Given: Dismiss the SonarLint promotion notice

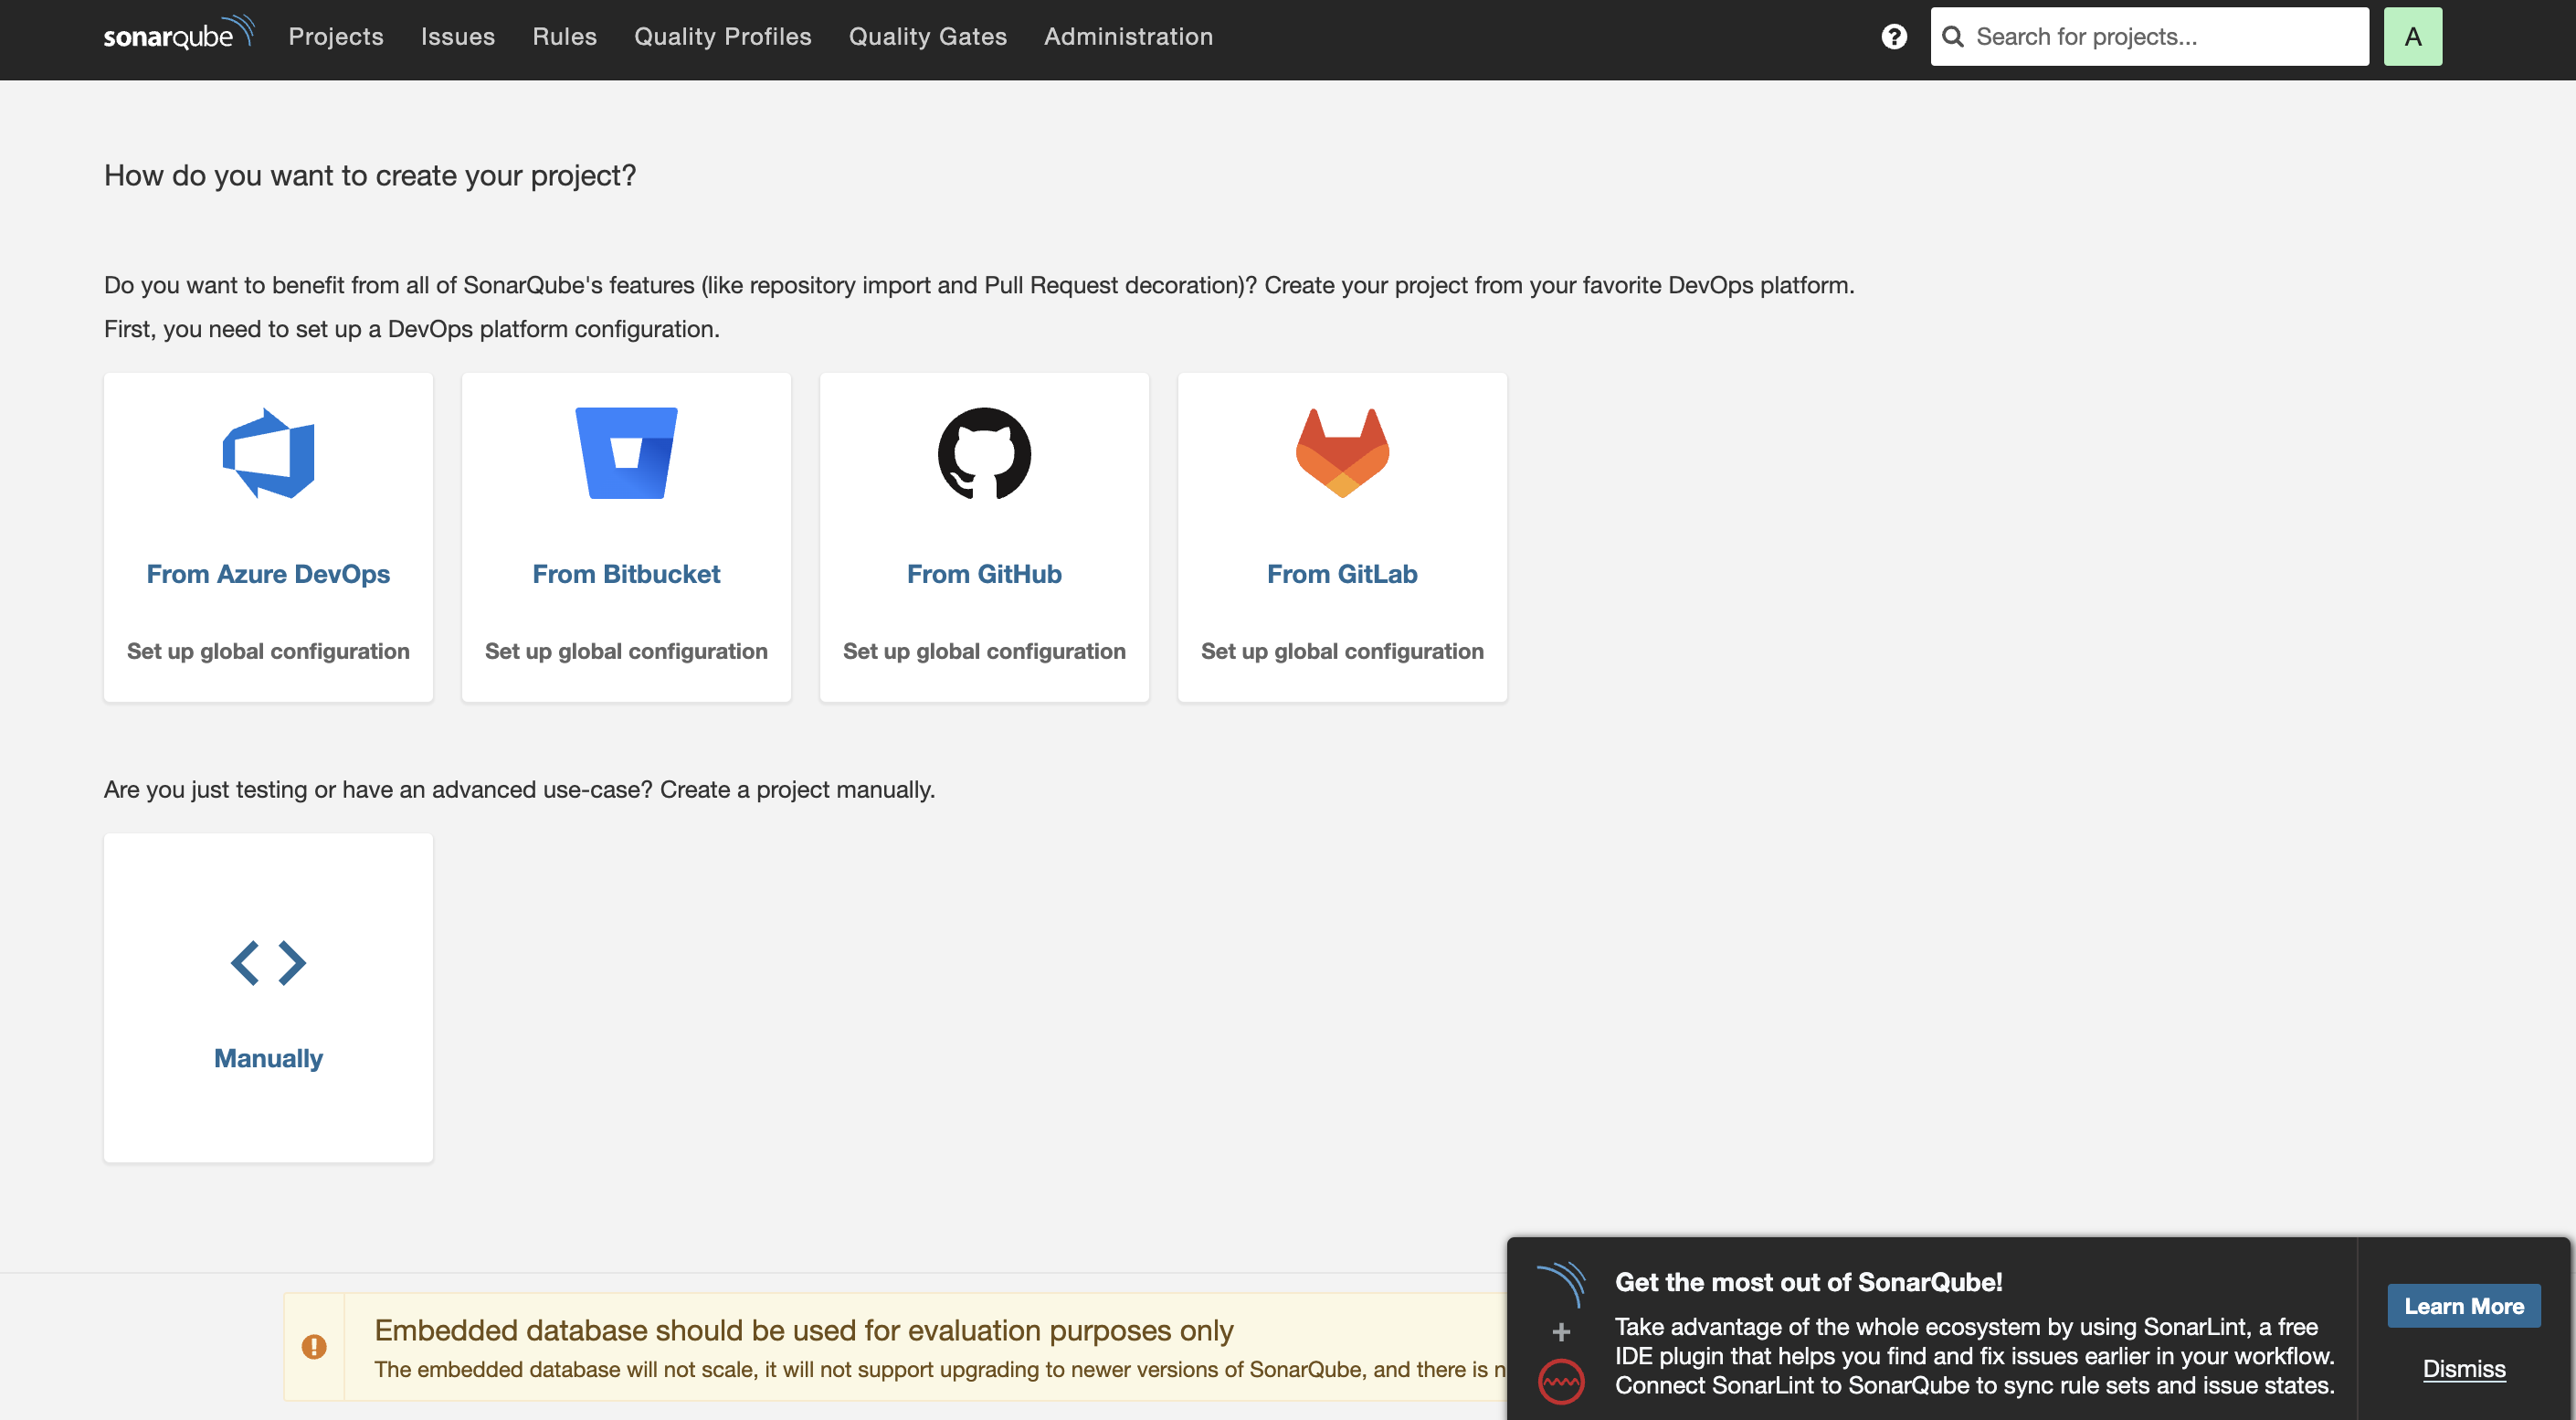Looking at the screenshot, I should click(x=2463, y=1368).
